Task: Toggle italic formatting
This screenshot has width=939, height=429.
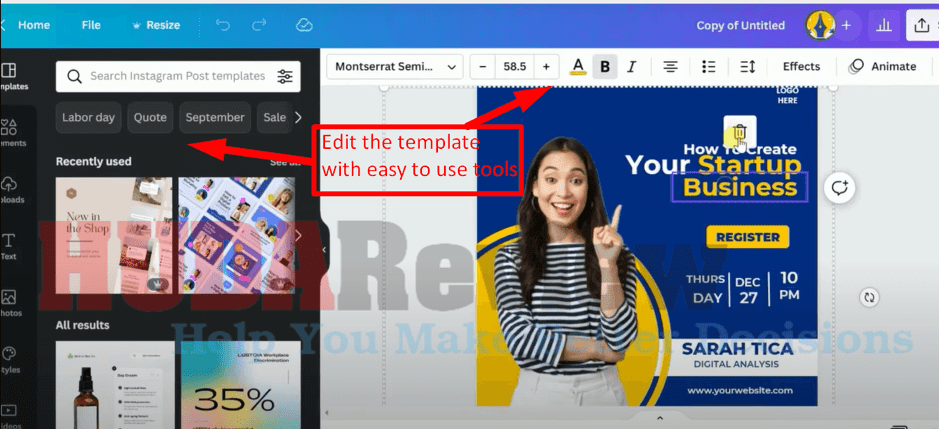Action: tap(631, 67)
